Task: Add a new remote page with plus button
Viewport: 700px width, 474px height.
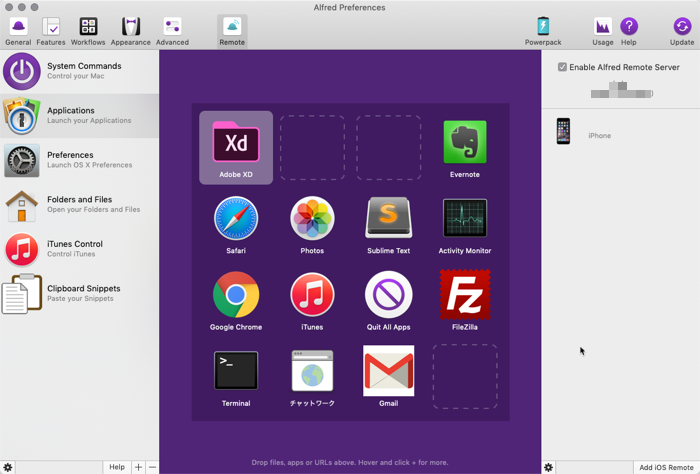Action: click(138, 467)
